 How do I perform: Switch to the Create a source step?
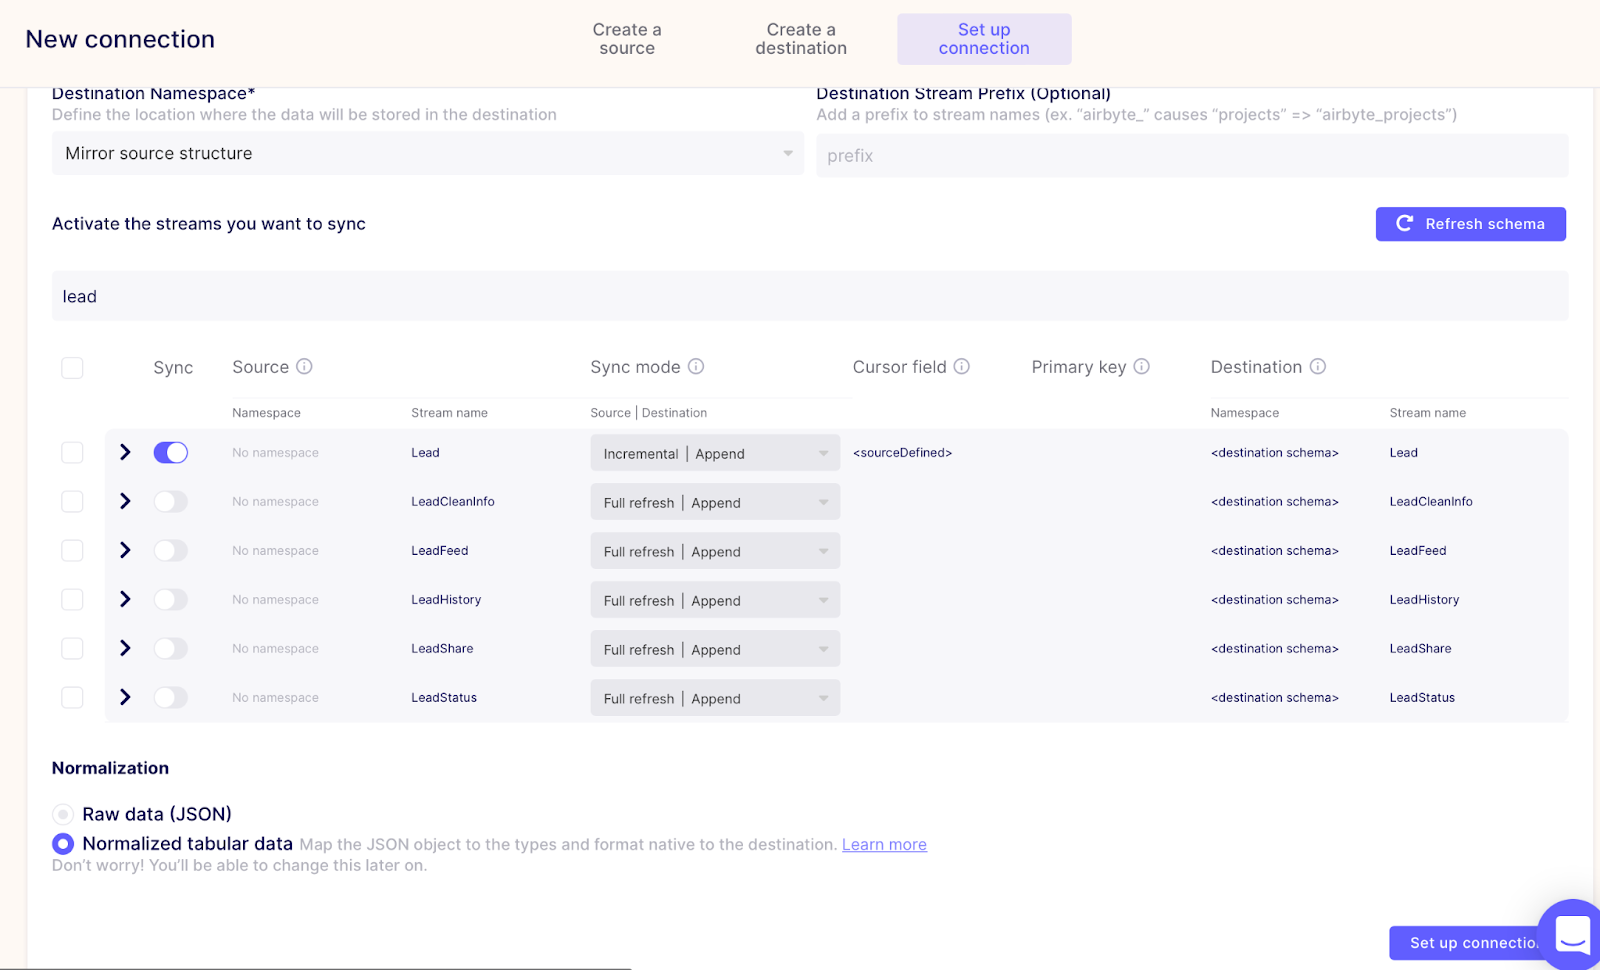(x=626, y=39)
